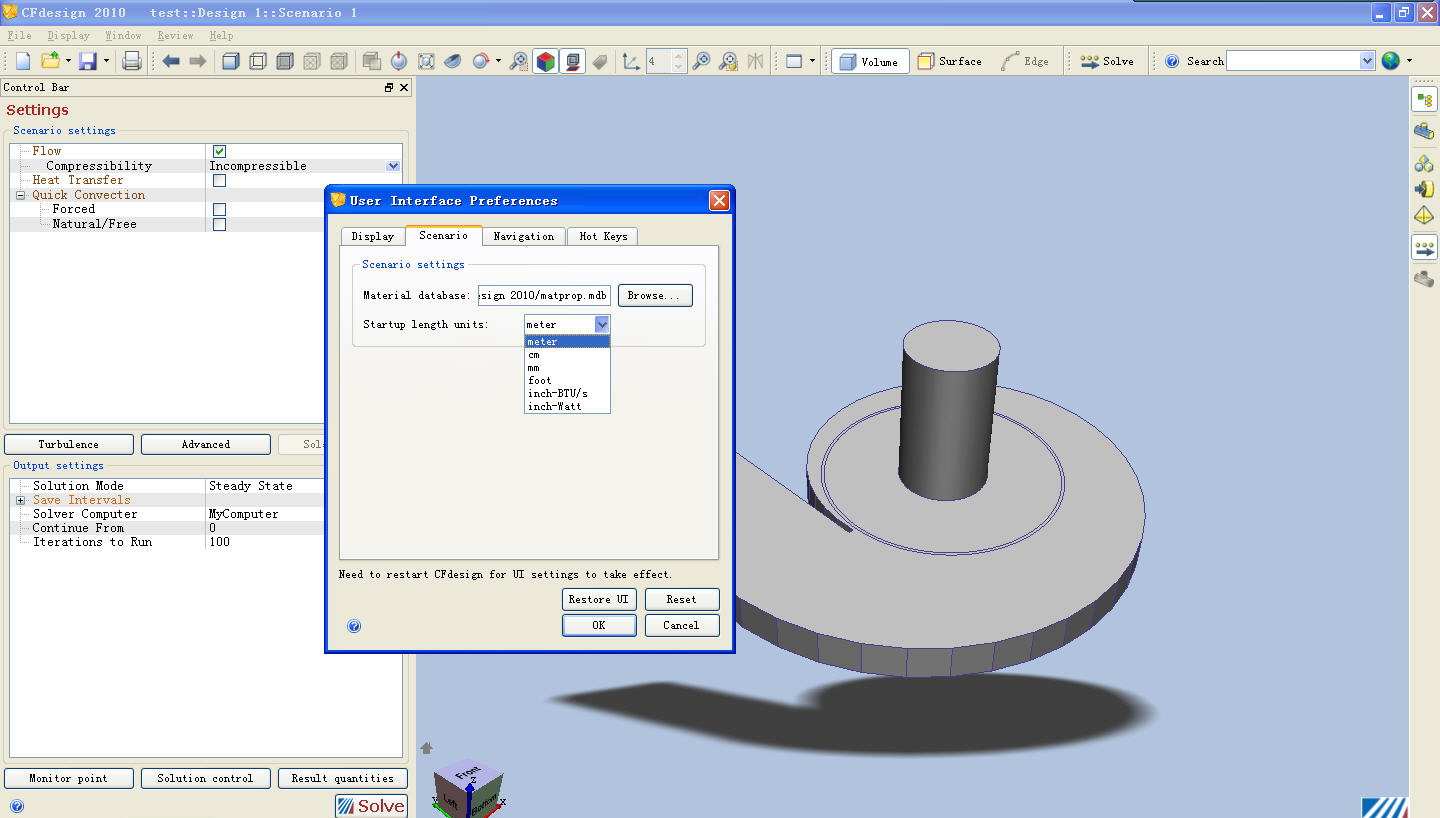Viewport: 1440px width, 818px height.
Task: Click the Open folder icon
Action: point(50,61)
